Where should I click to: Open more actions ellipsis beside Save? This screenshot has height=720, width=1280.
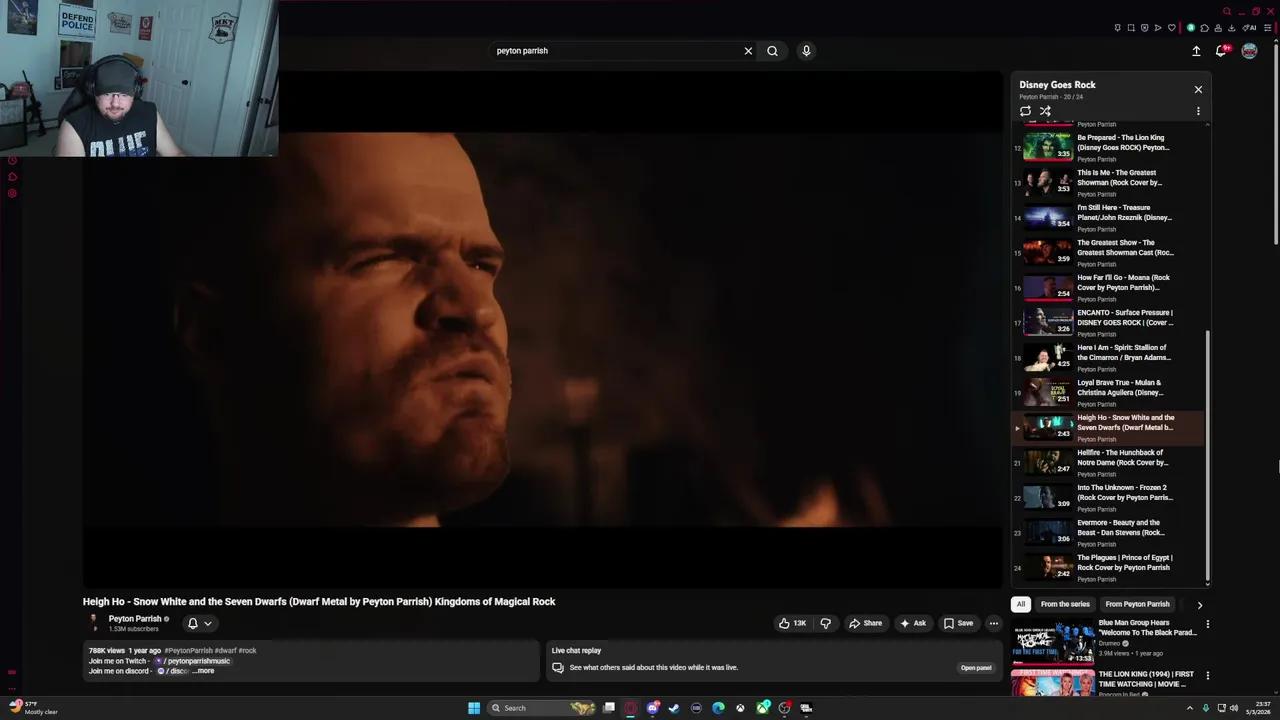993,623
